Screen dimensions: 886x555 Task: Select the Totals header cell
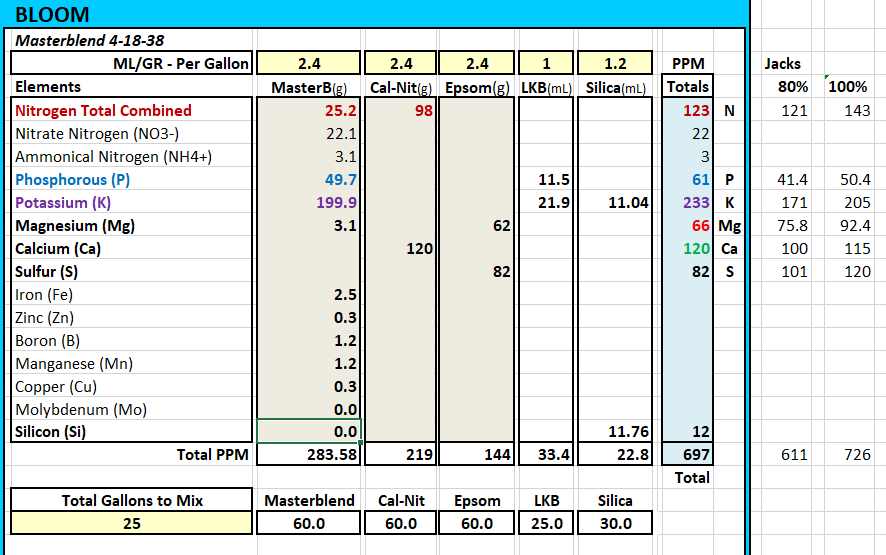pyautogui.click(x=688, y=86)
